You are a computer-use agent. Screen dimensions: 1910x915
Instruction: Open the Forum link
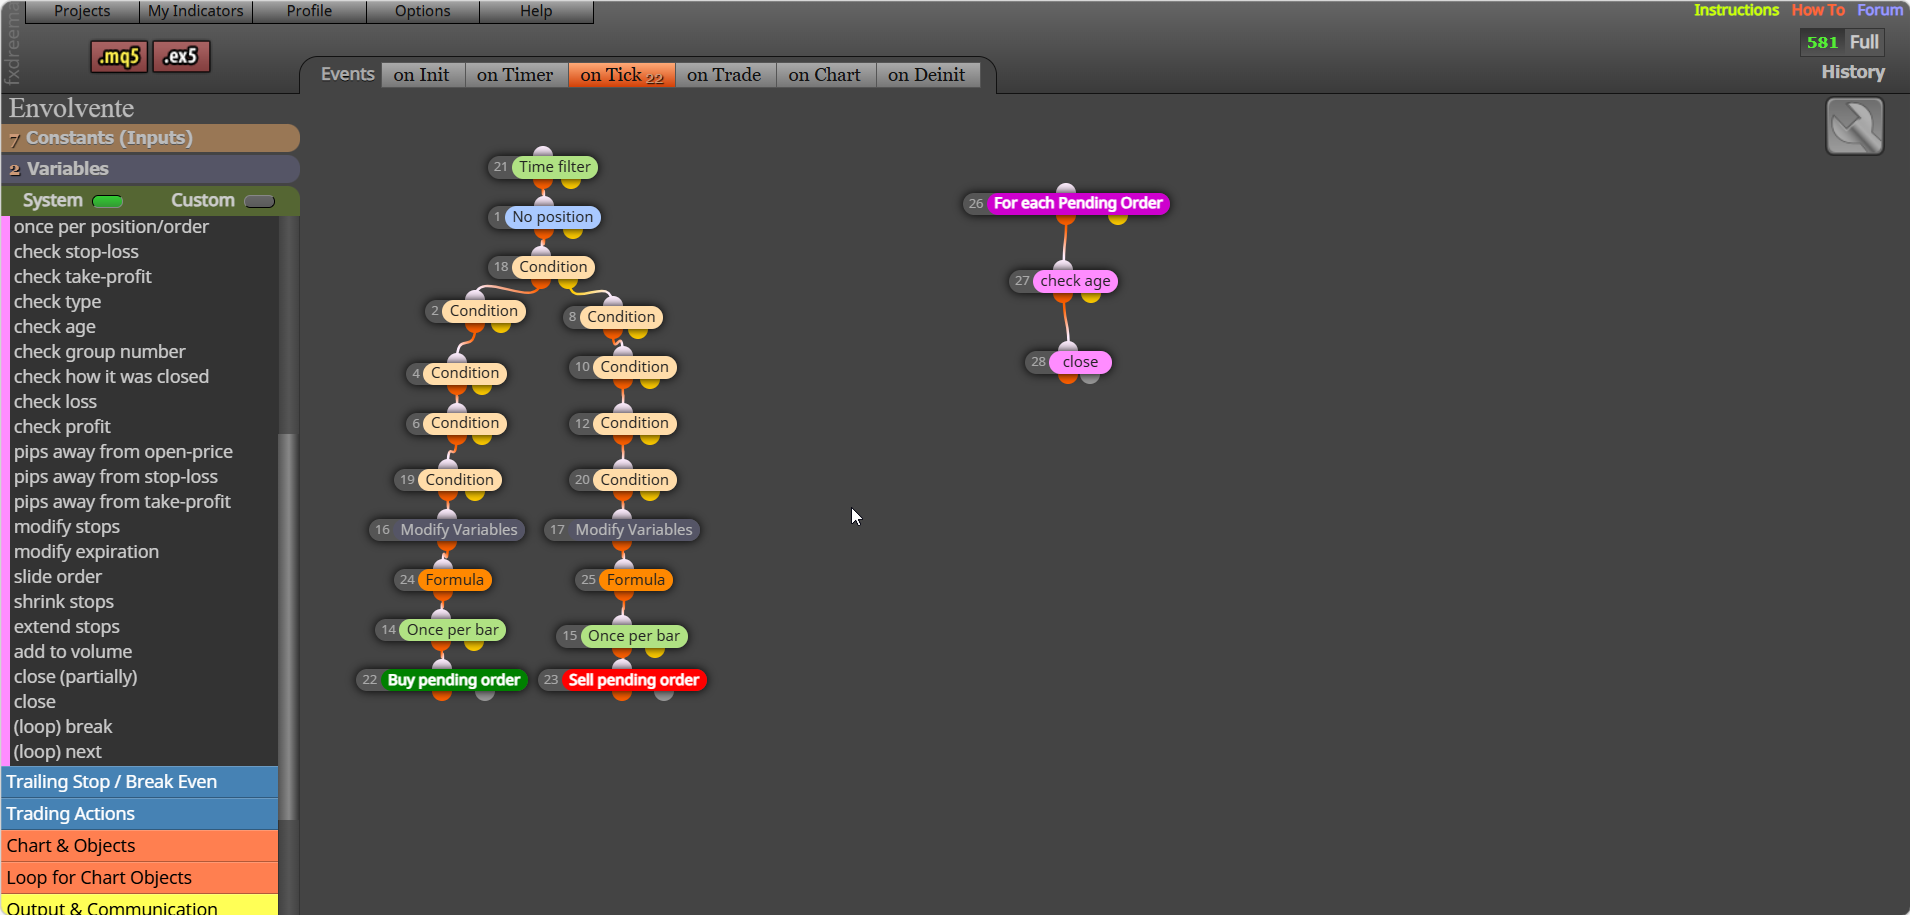pyautogui.click(x=1880, y=10)
